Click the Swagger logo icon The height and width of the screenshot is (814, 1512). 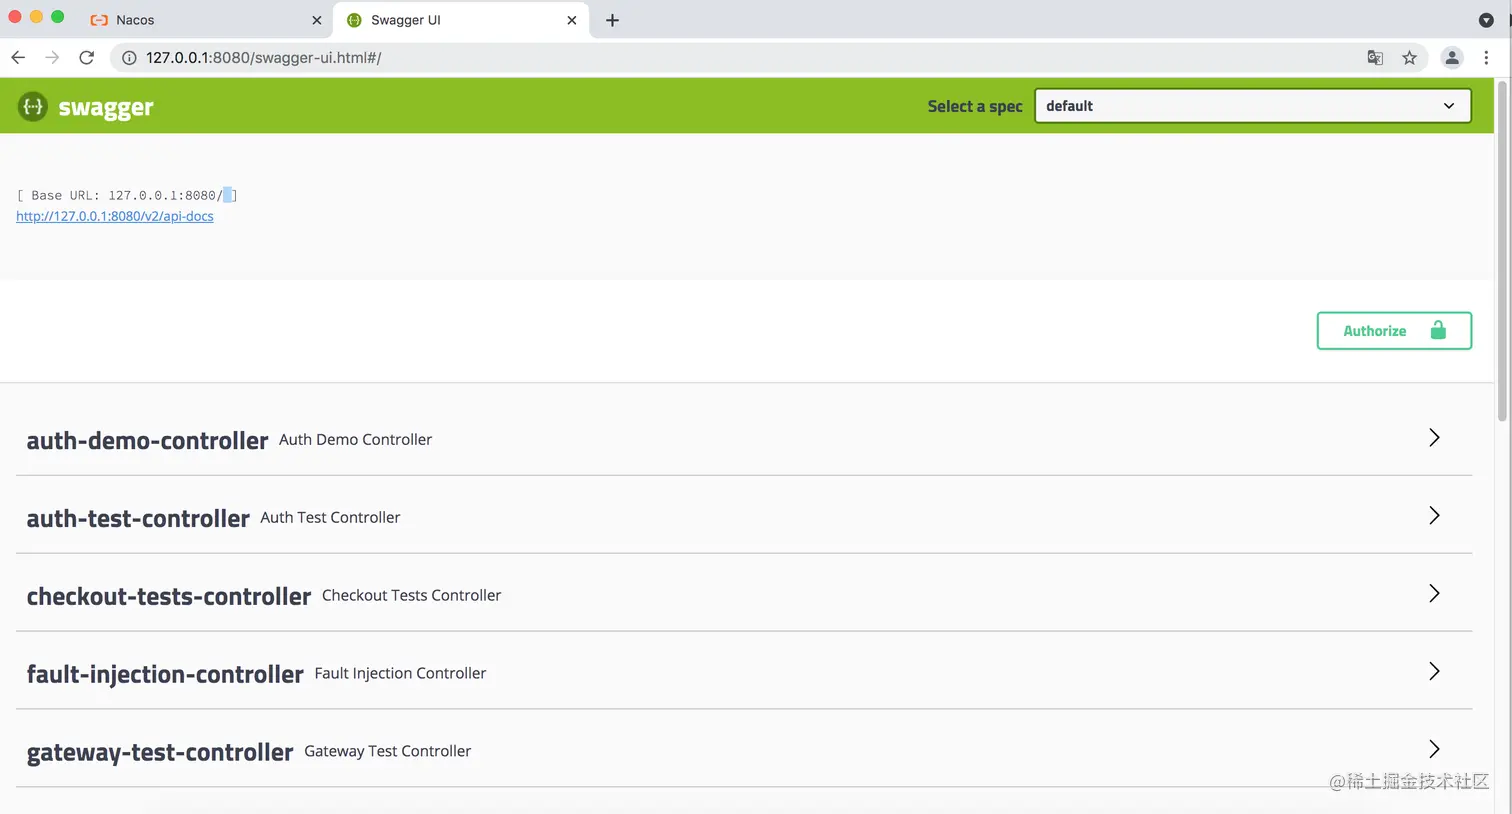[33, 106]
